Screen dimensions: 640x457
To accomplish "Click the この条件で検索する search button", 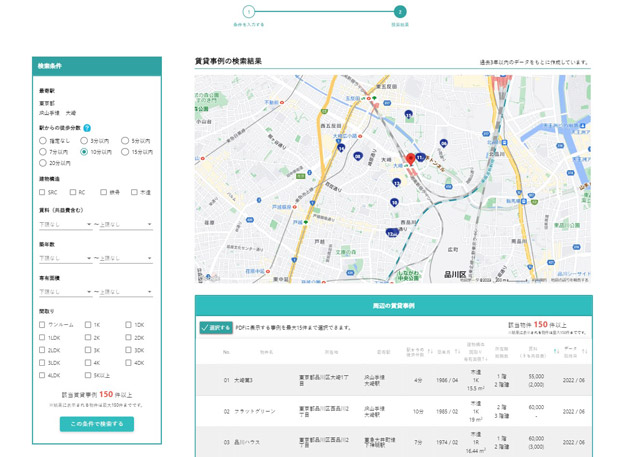I will point(97,424).
